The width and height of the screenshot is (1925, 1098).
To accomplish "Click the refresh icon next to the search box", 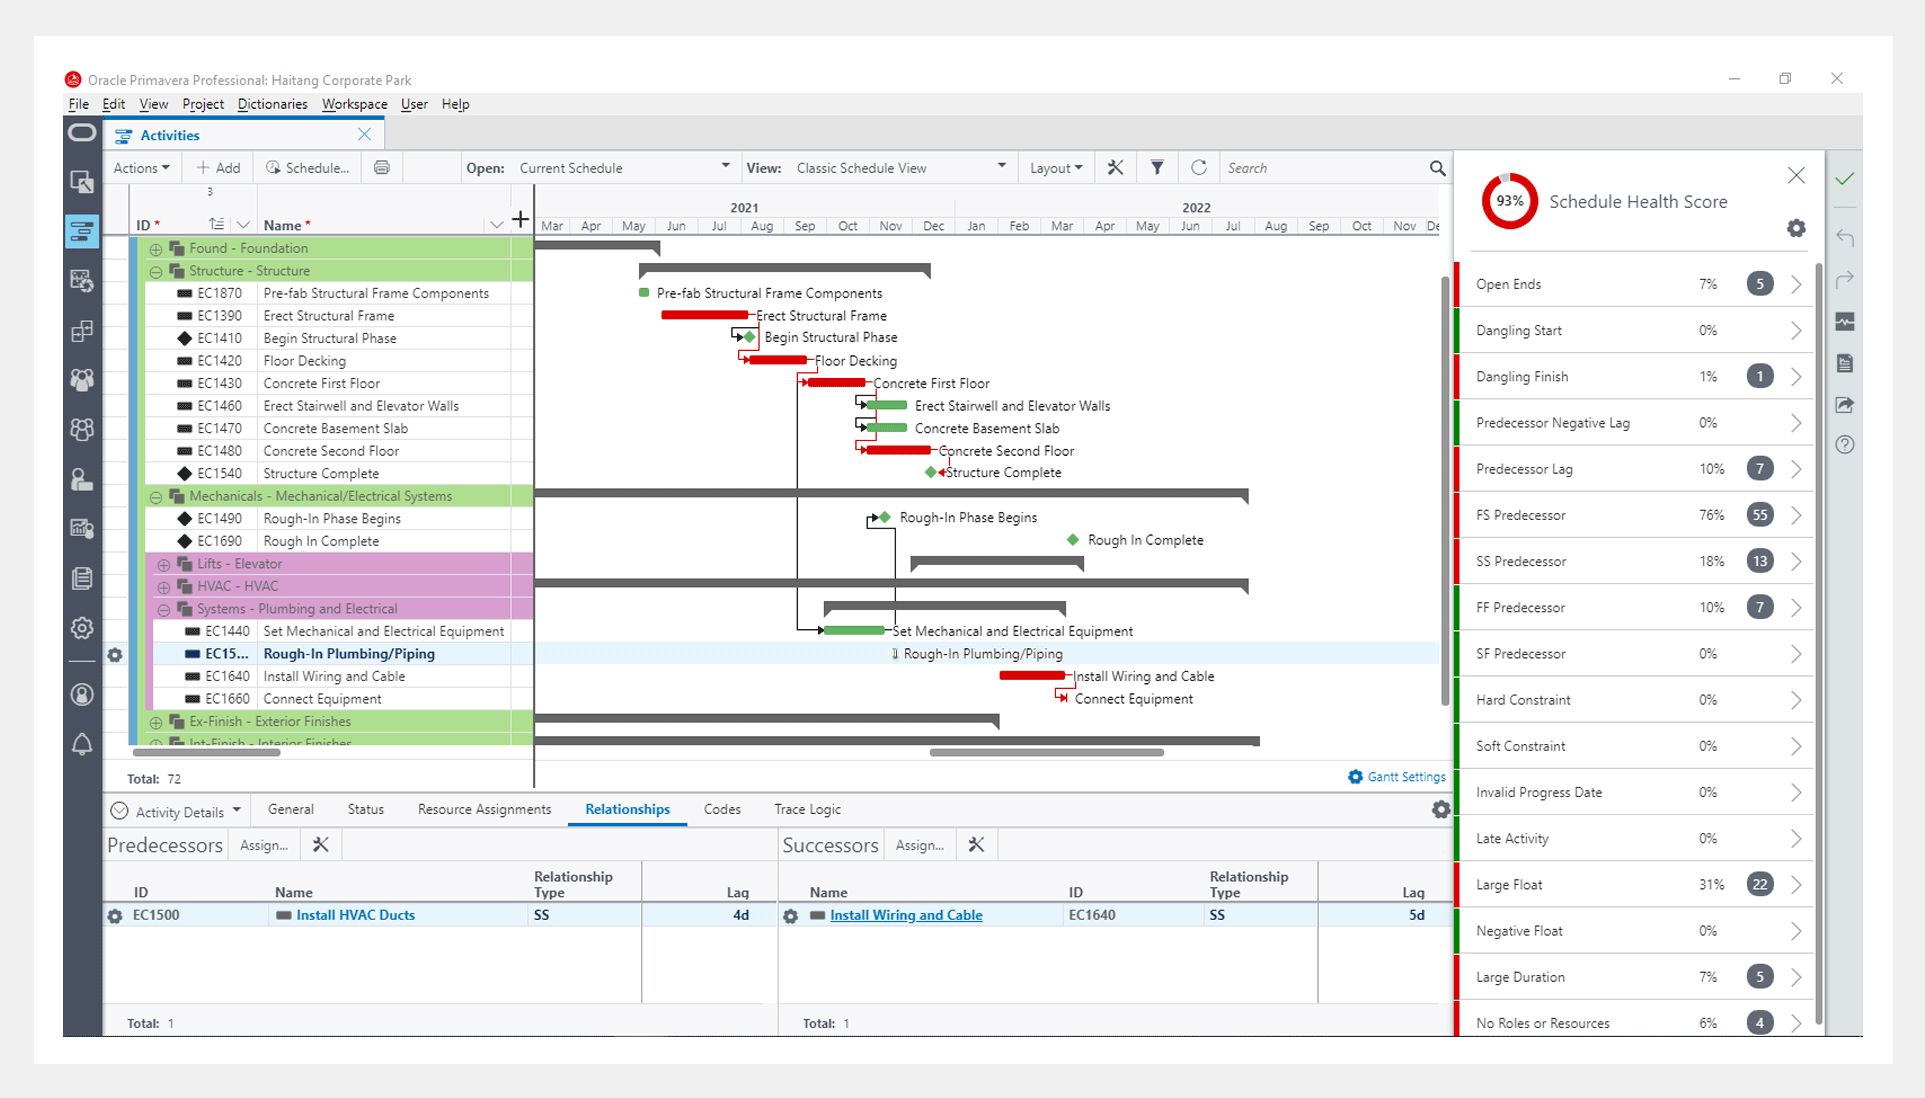I will [x=1198, y=168].
